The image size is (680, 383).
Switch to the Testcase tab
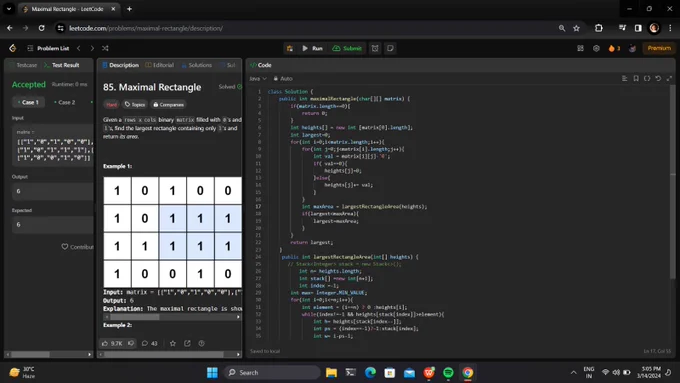tap(23, 65)
